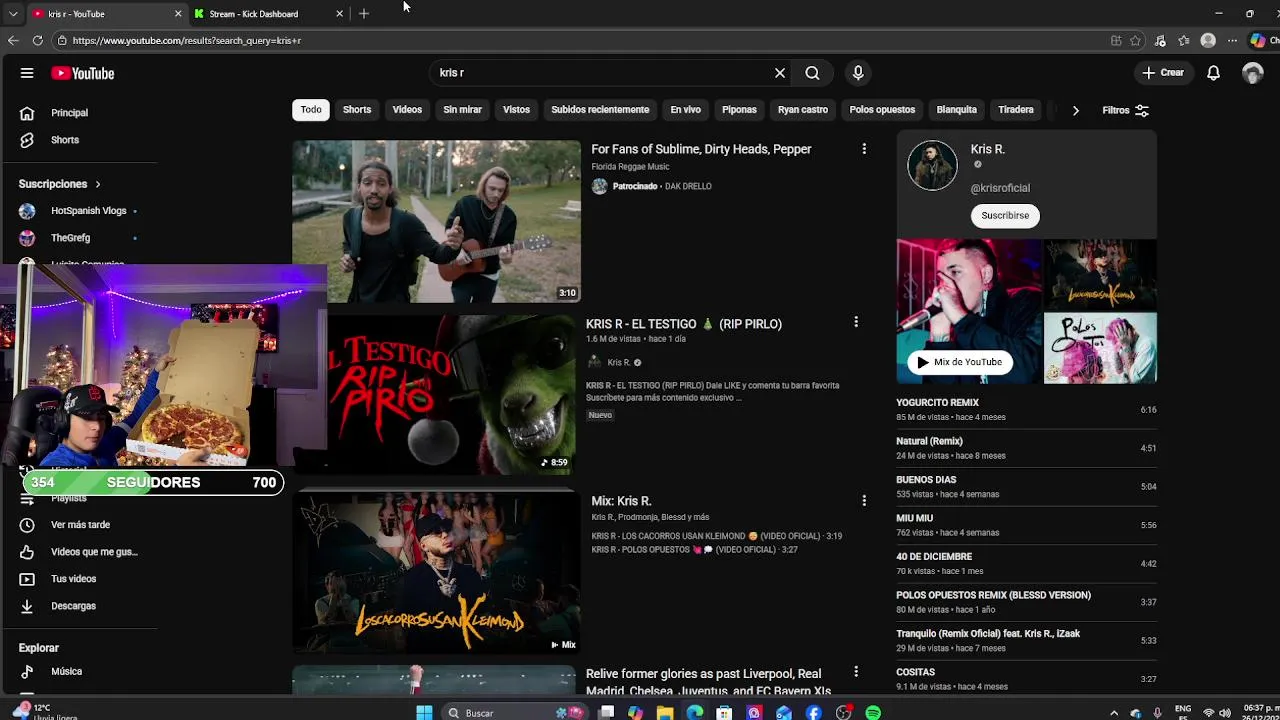Open options for the Relive former glories ad
This screenshot has height=720, width=1280.
click(x=855, y=672)
